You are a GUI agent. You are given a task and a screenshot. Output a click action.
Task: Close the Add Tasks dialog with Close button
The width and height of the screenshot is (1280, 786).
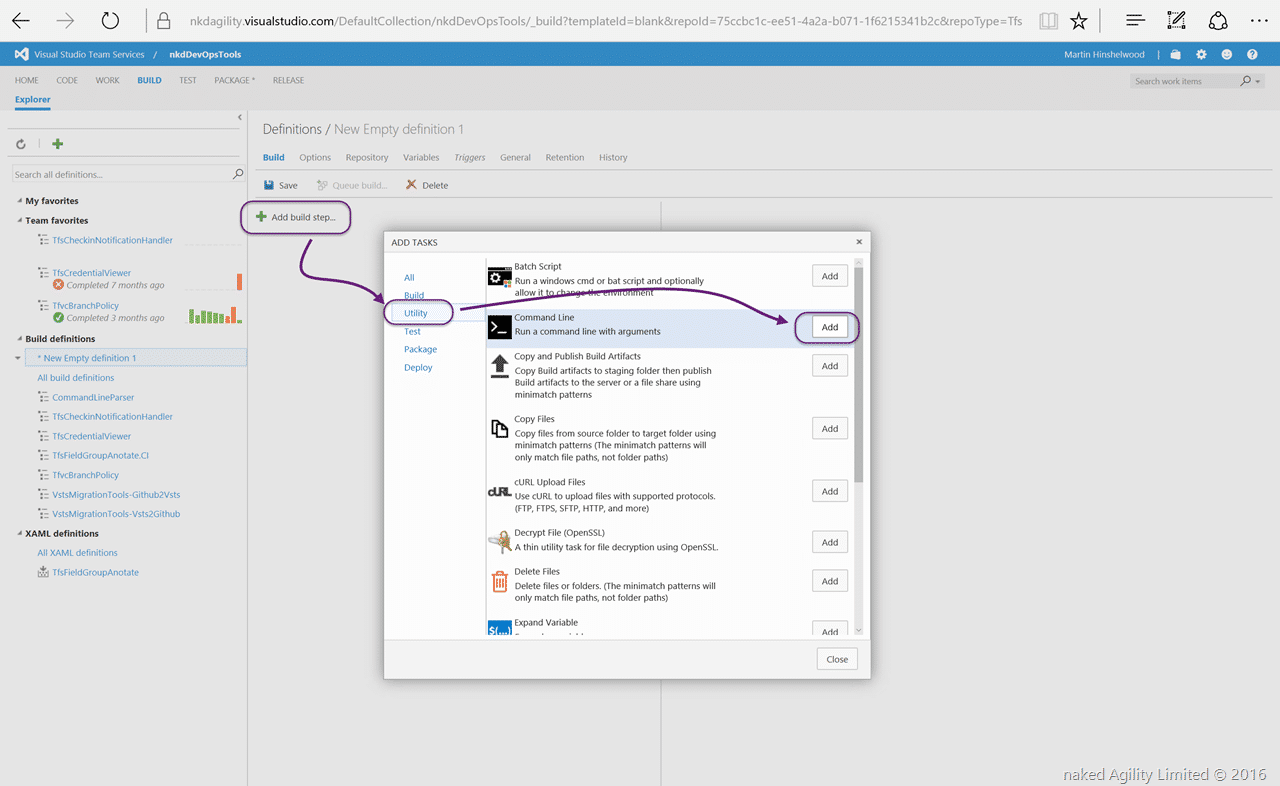pyautogui.click(x=837, y=659)
